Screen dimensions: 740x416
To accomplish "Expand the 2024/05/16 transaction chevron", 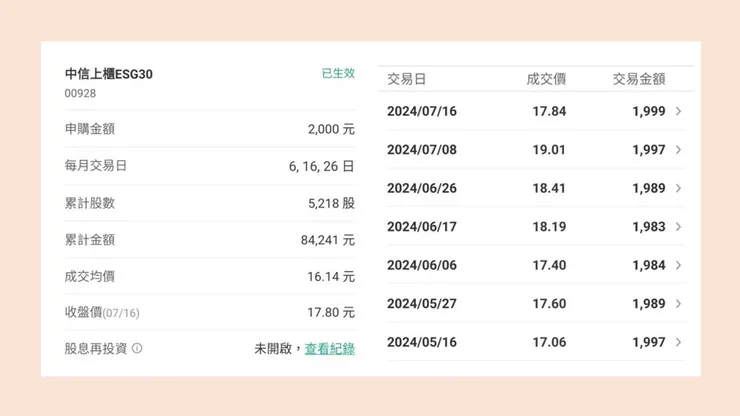I will click(x=678, y=342).
